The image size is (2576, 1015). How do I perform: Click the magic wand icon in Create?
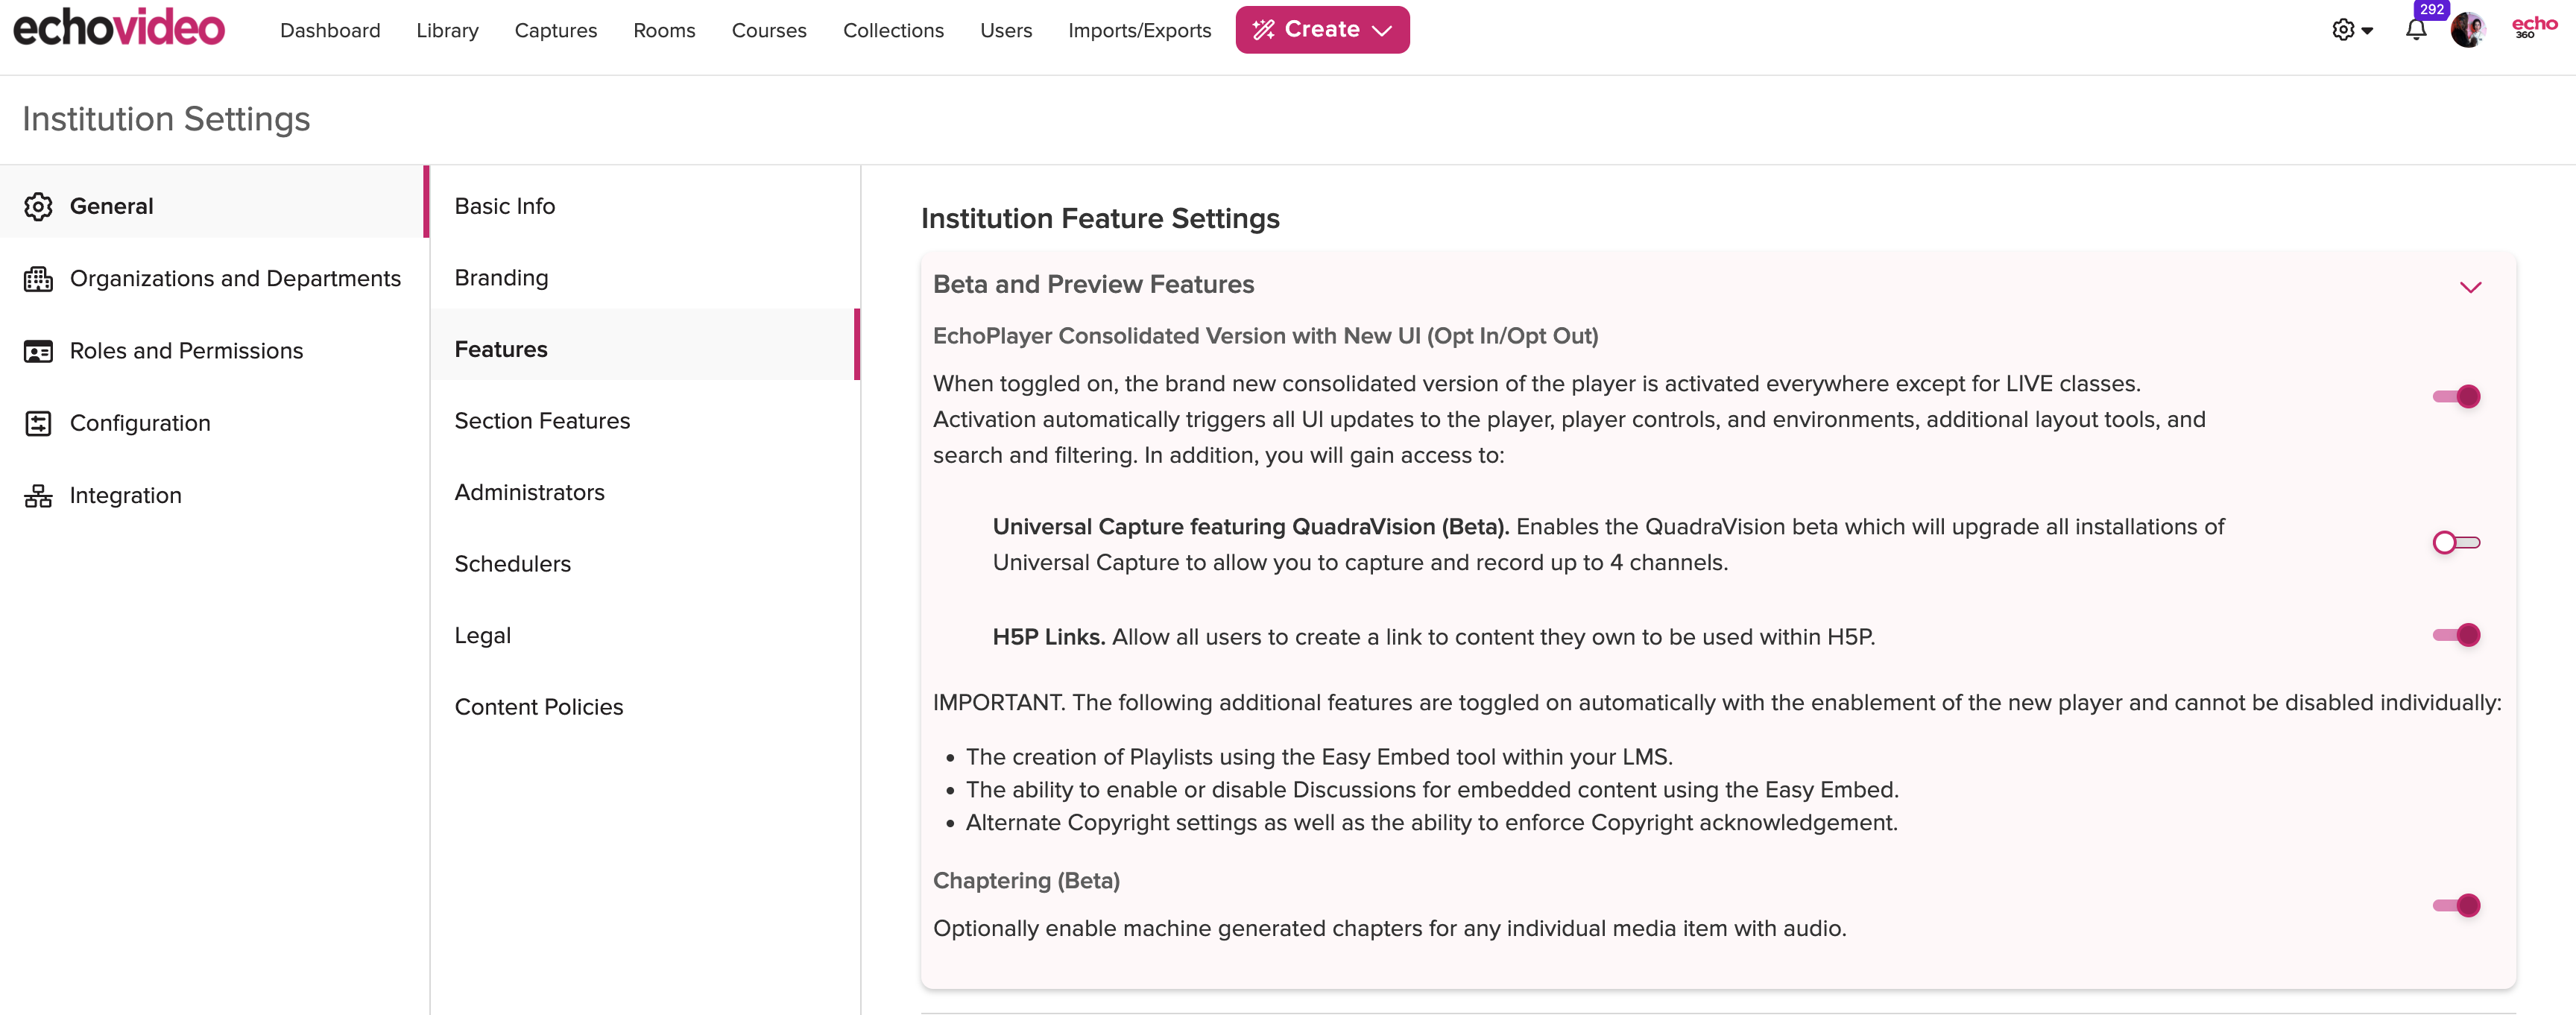tap(1263, 30)
